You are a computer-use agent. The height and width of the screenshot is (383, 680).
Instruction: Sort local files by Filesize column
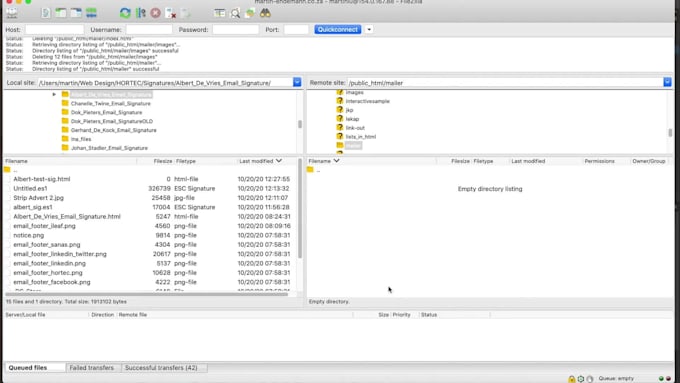point(163,161)
